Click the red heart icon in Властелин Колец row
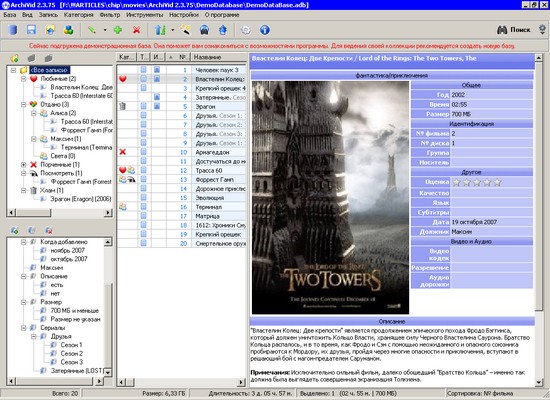This screenshot has width=550, height=400. coord(122,79)
